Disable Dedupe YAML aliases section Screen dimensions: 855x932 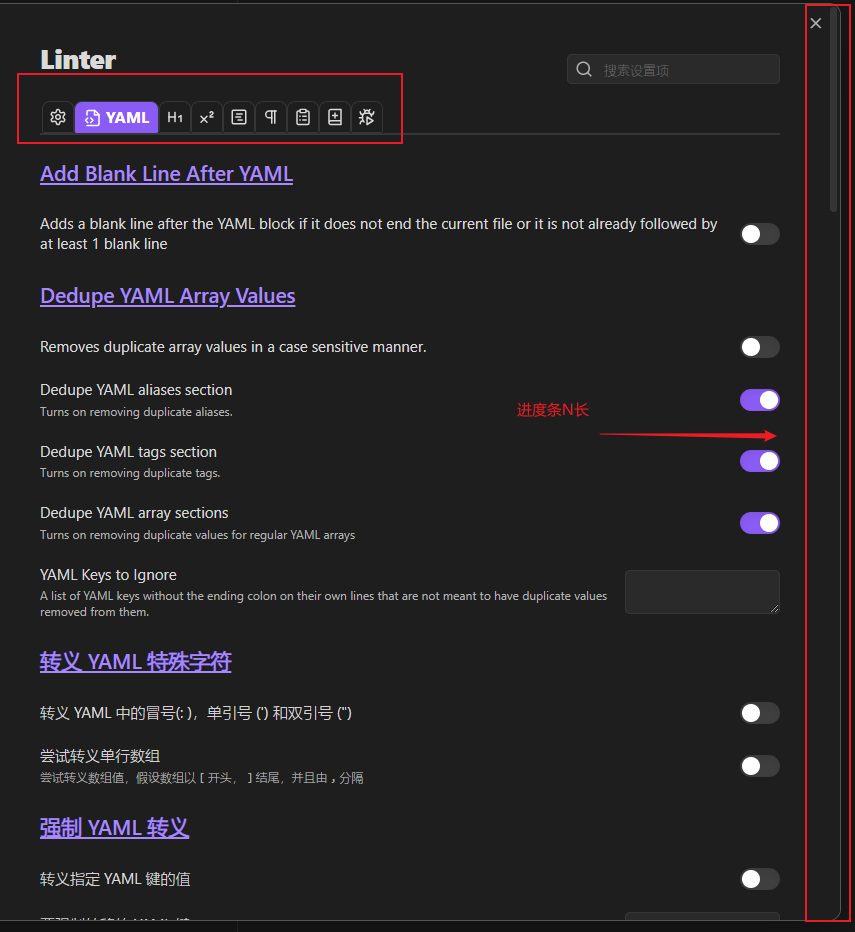[x=759, y=400]
